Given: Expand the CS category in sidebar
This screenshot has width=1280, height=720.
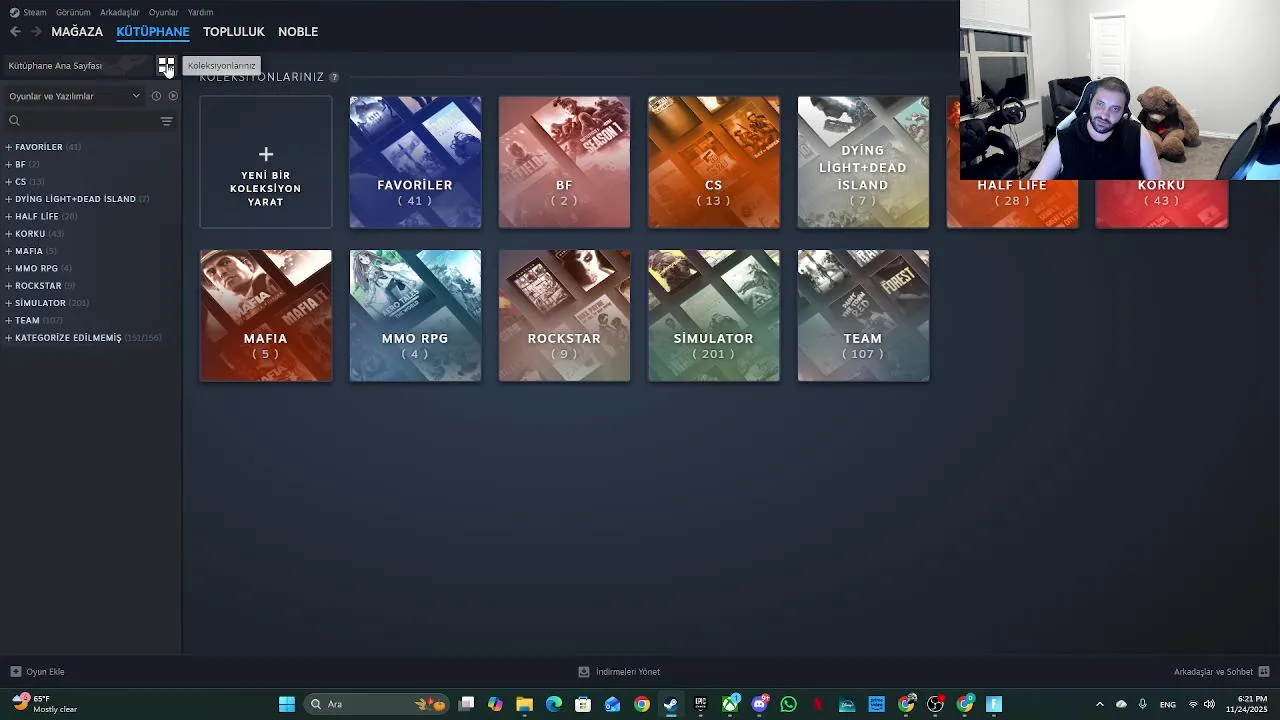Looking at the screenshot, I should coord(9,182).
